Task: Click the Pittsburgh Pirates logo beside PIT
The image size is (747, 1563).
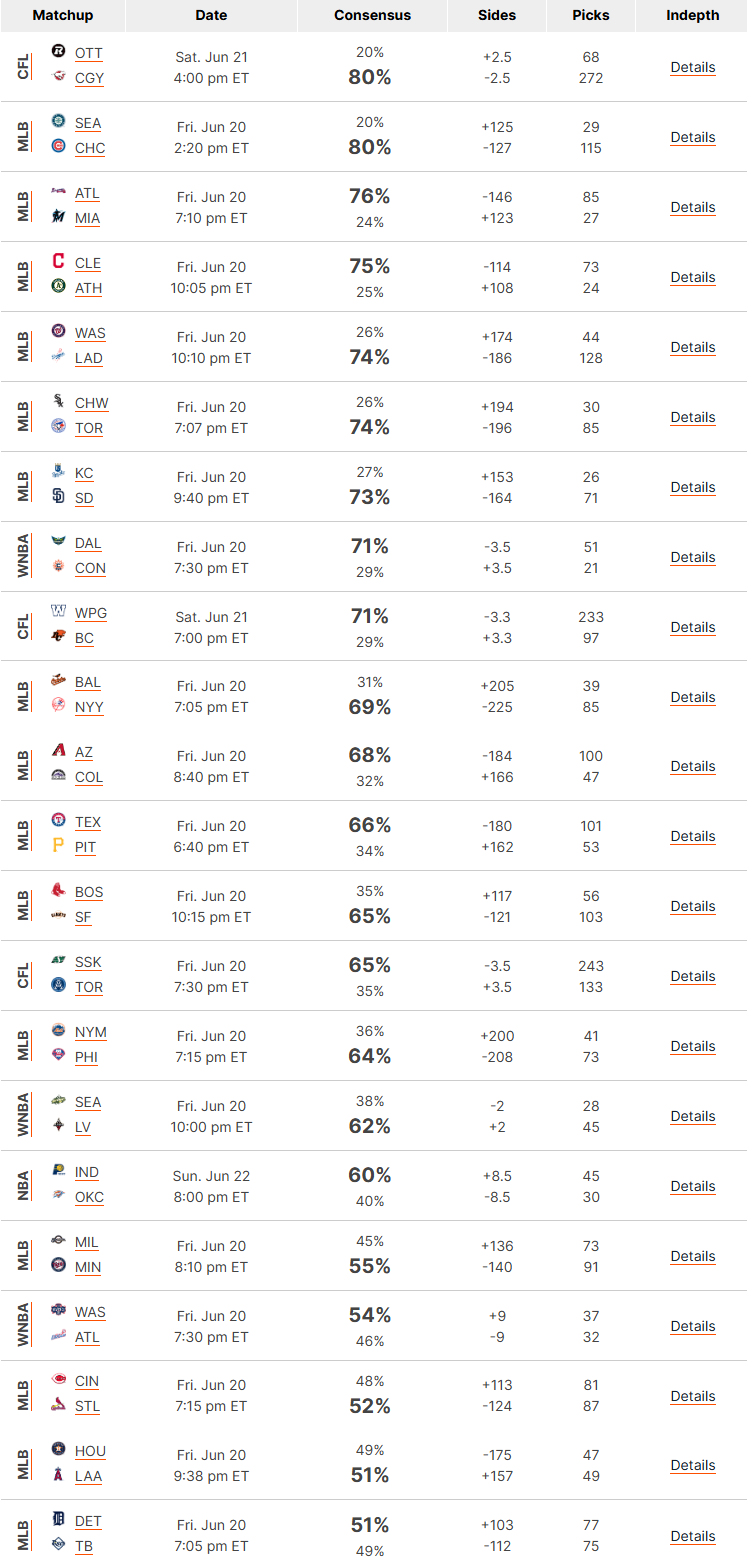Action: (58, 846)
